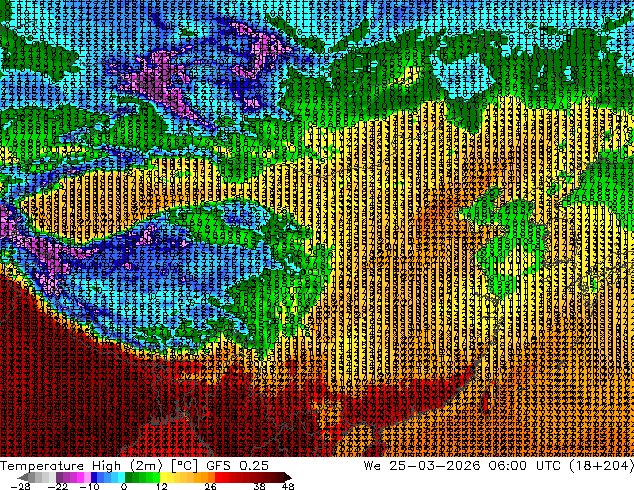Click the '-22' legend value
Viewport: 634px width, 490px height.
tap(58, 486)
